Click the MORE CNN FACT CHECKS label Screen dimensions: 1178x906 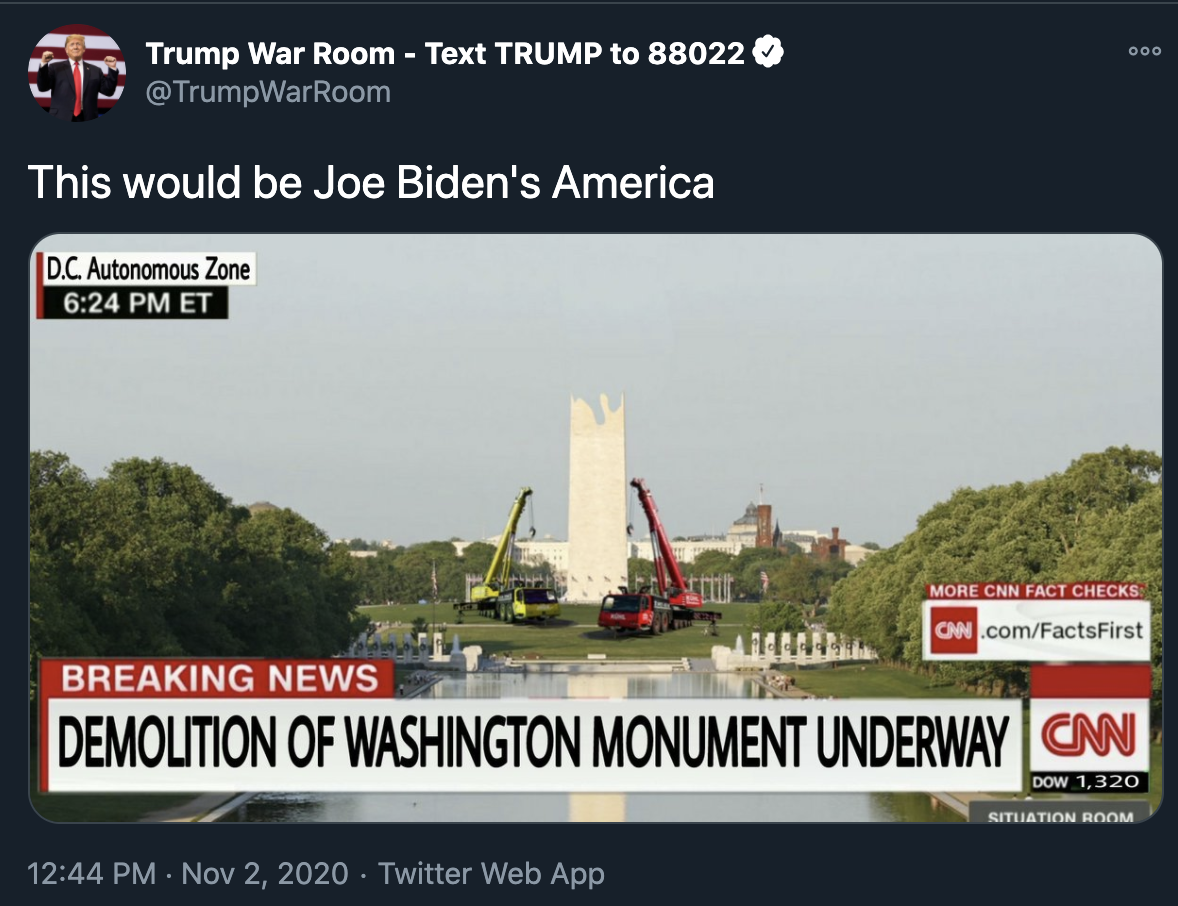click(1035, 591)
